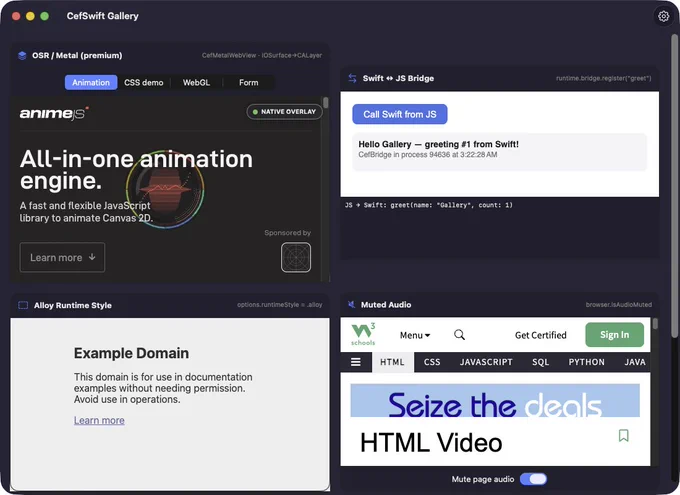Click the Hello Gallery greeting message

[x=438, y=144]
